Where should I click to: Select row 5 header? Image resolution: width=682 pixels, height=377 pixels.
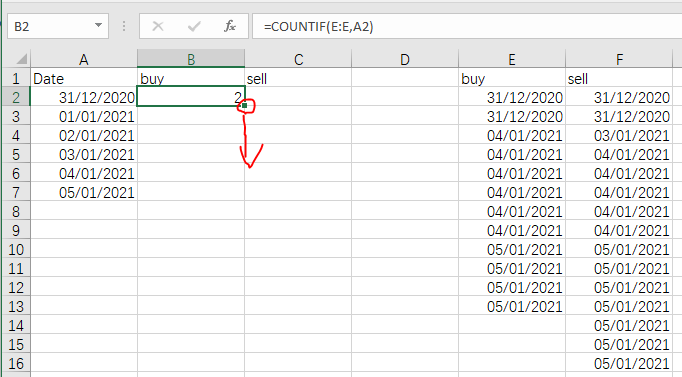click(x=16, y=154)
